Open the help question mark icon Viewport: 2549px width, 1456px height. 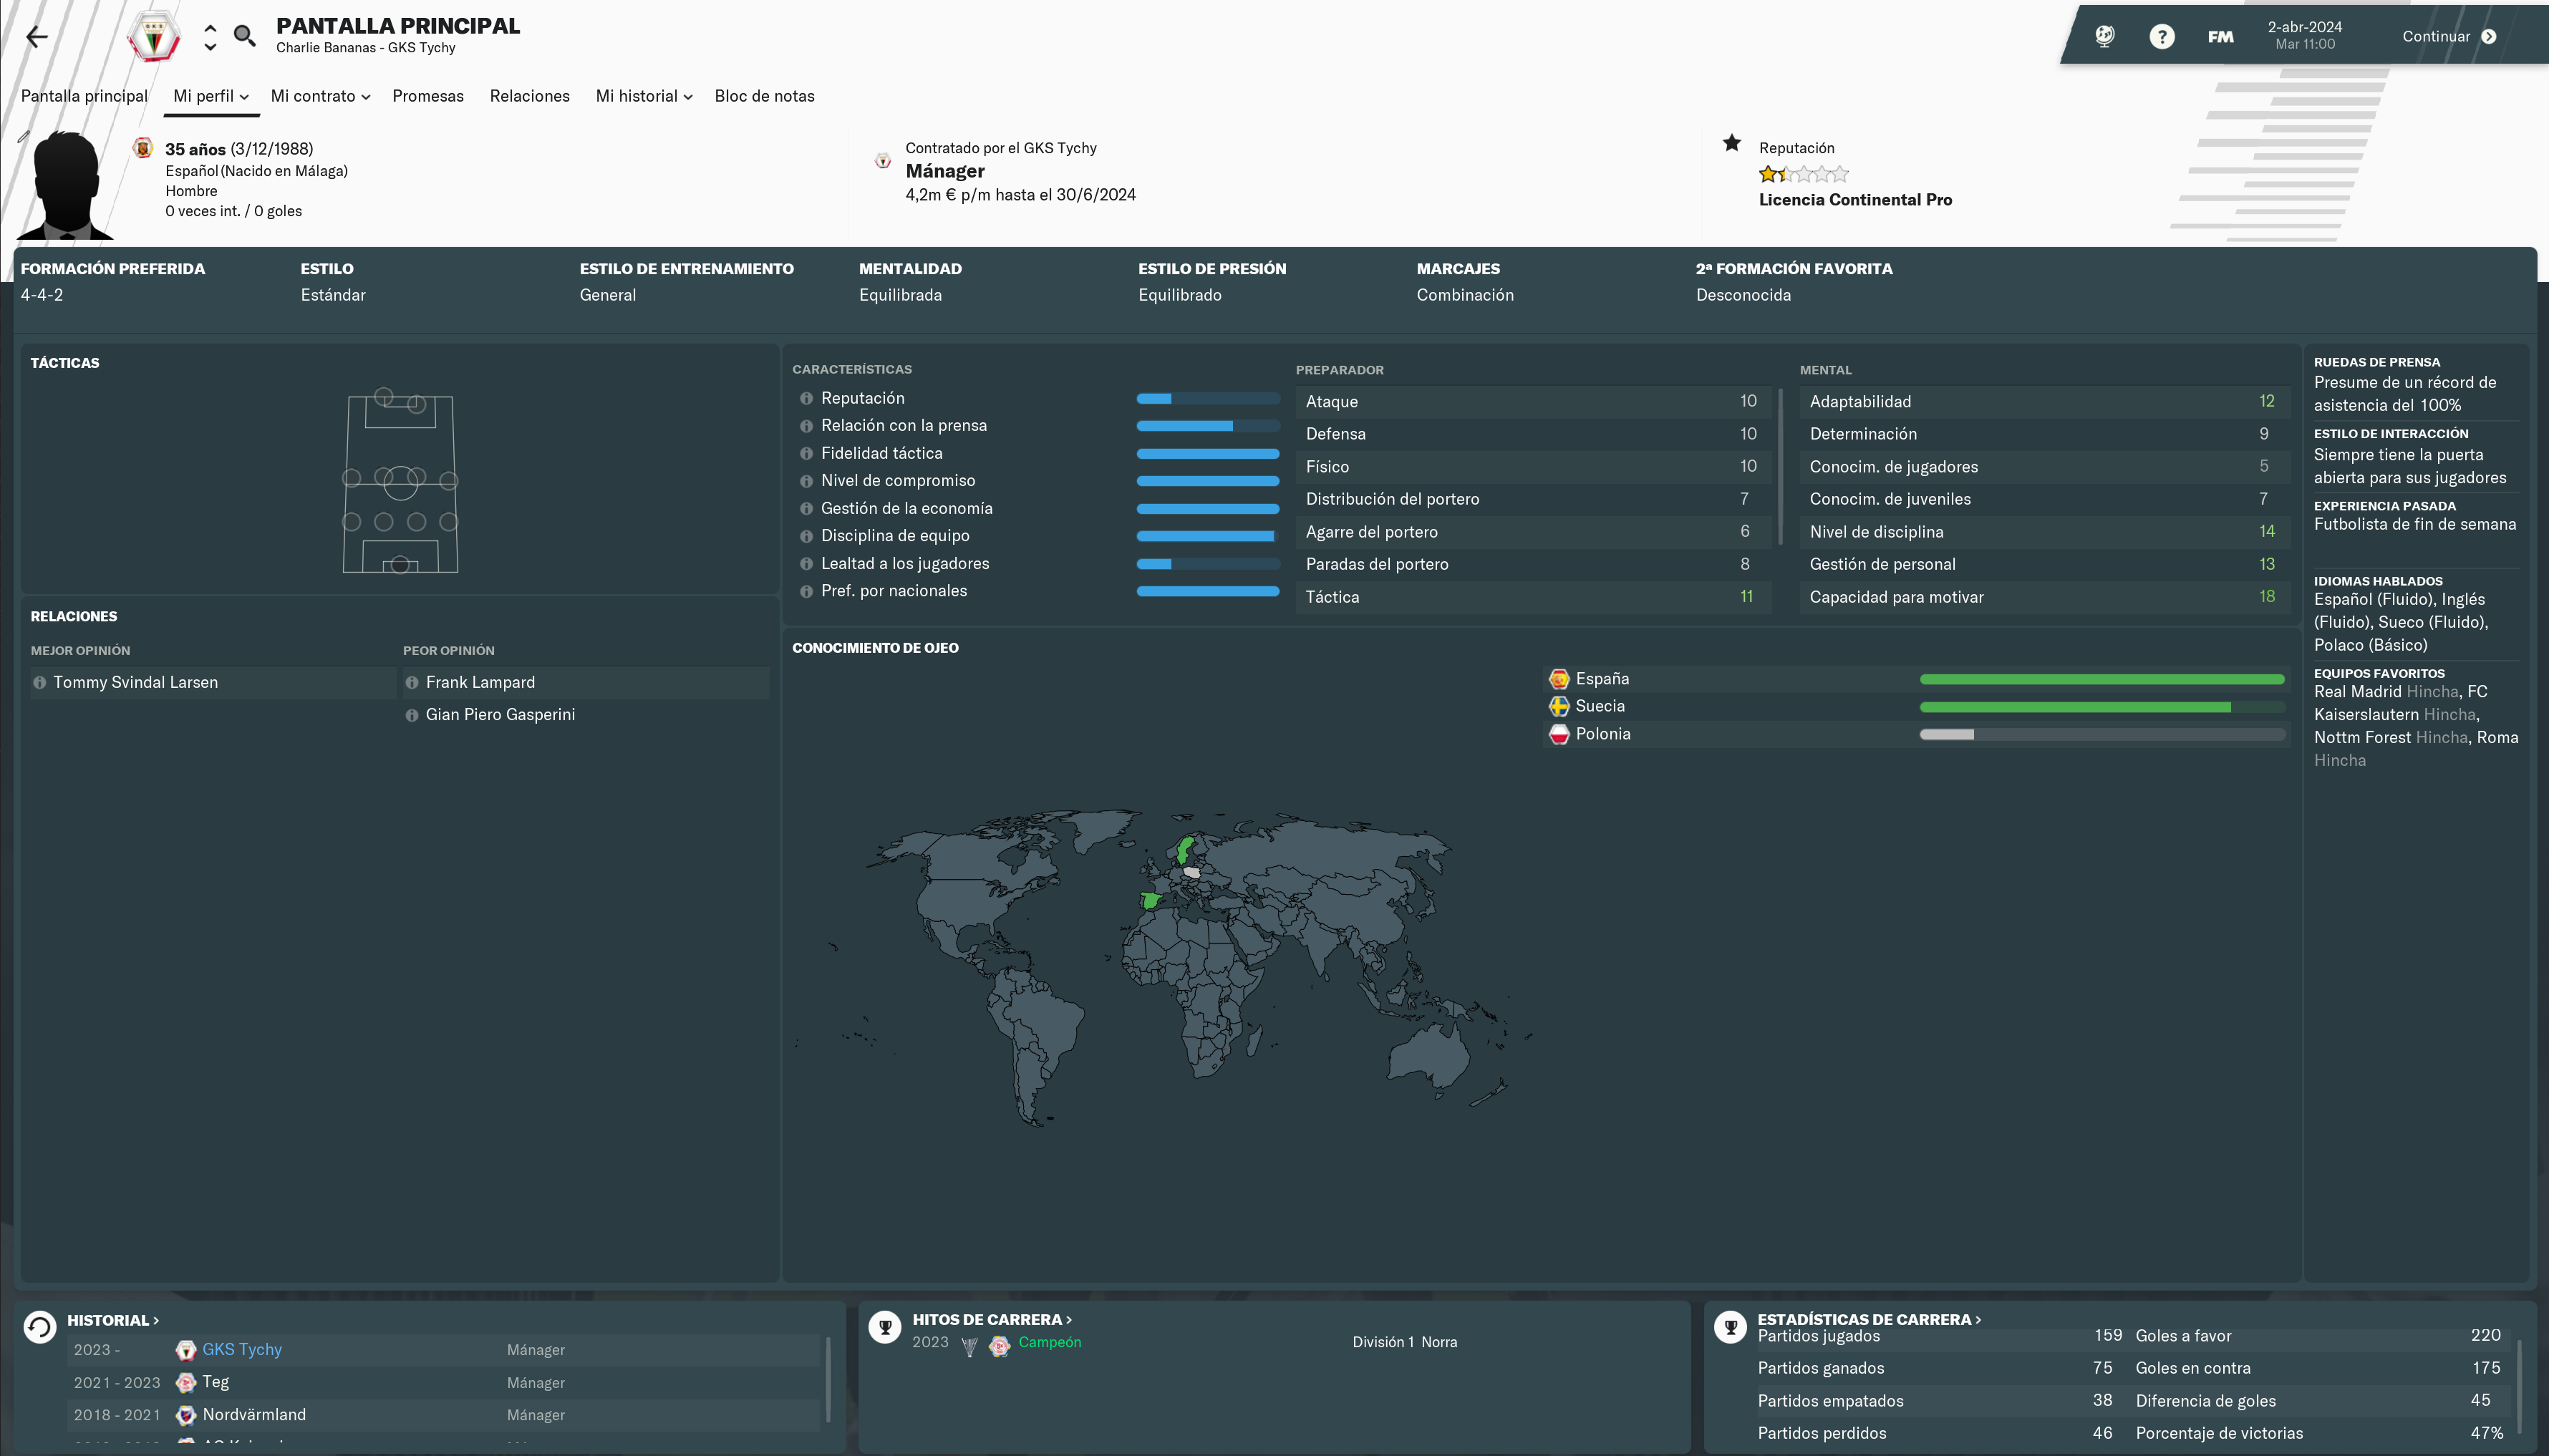click(2161, 37)
